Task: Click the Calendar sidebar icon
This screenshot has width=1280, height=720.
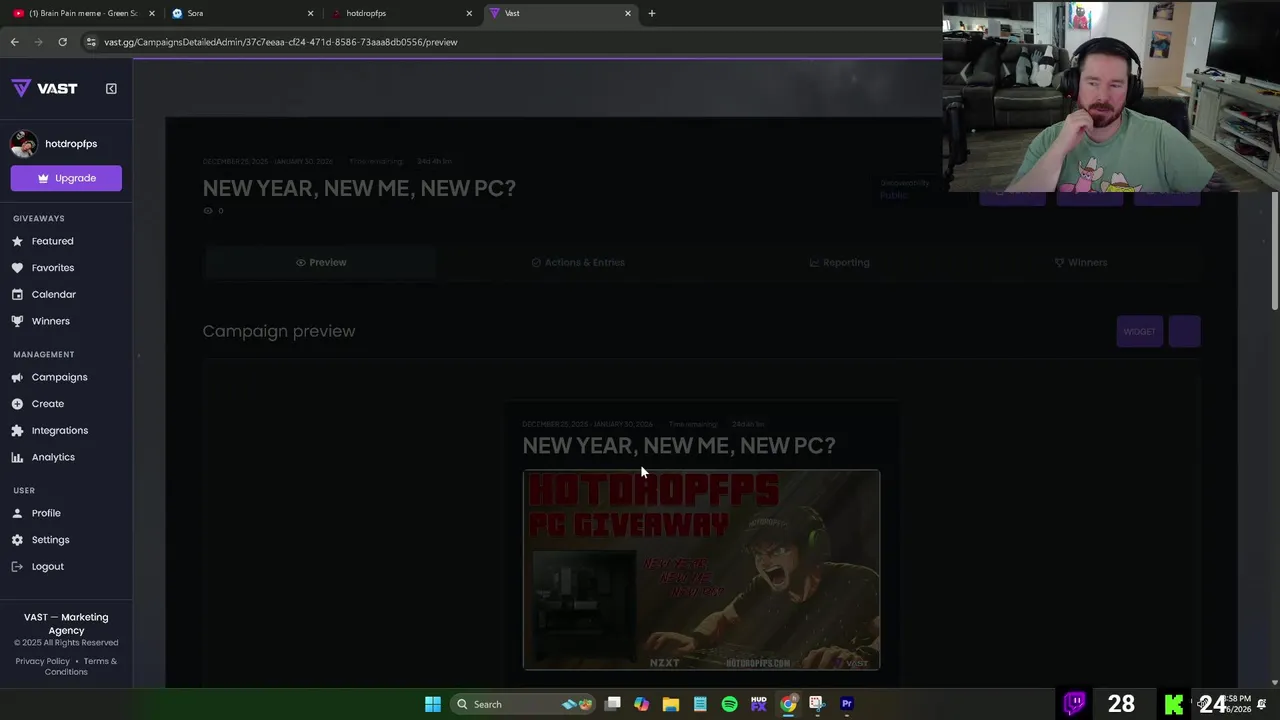Action: click(x=17, y=294)
